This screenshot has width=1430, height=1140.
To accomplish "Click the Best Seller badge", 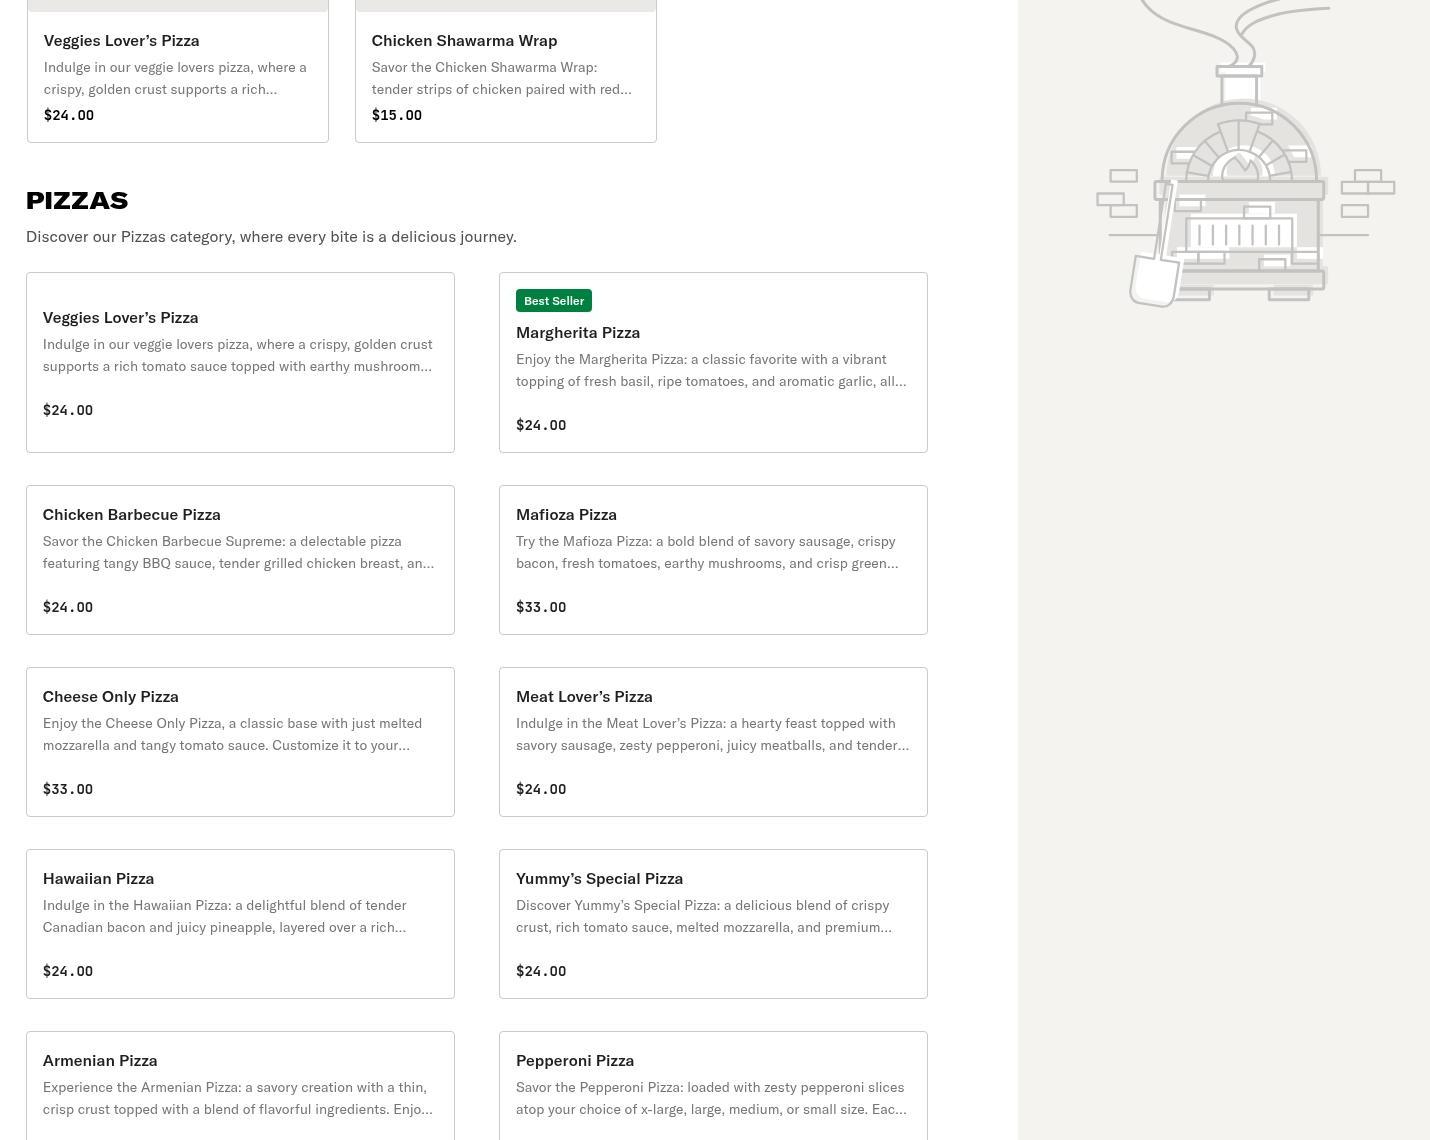I will pos(554,301).
